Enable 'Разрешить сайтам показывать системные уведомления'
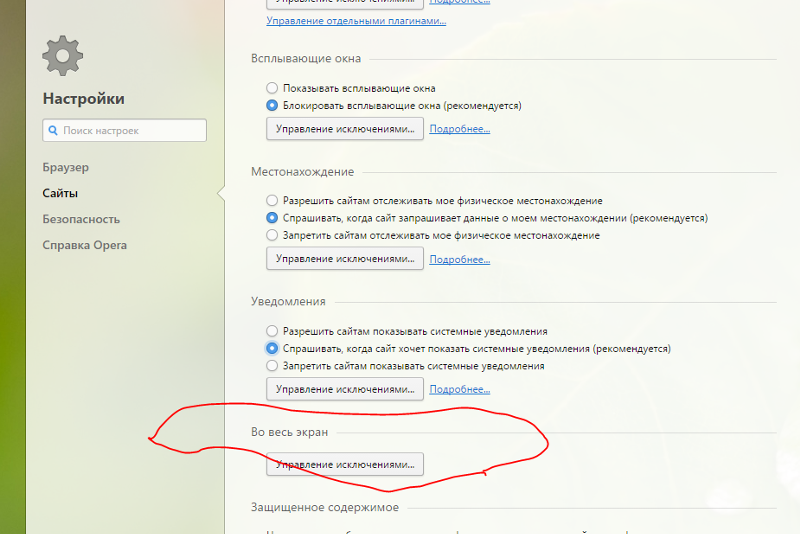The image size is (800, 534). tap(272, 331)
